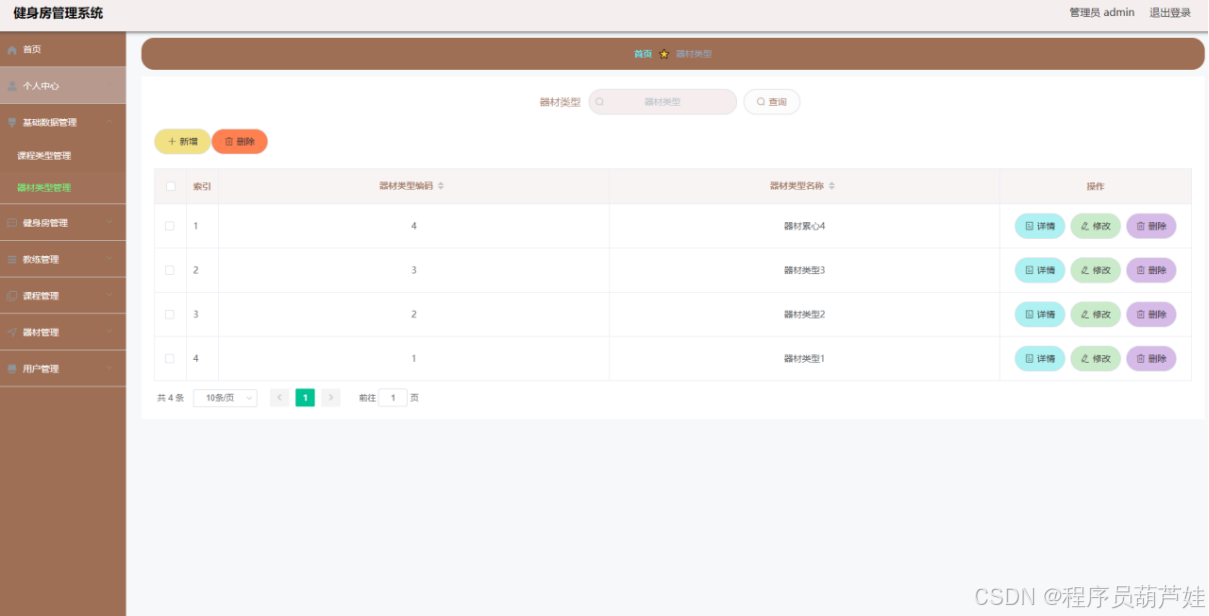Click the 查询 search button
The image size is (1209, 616).
pos(772,102)
